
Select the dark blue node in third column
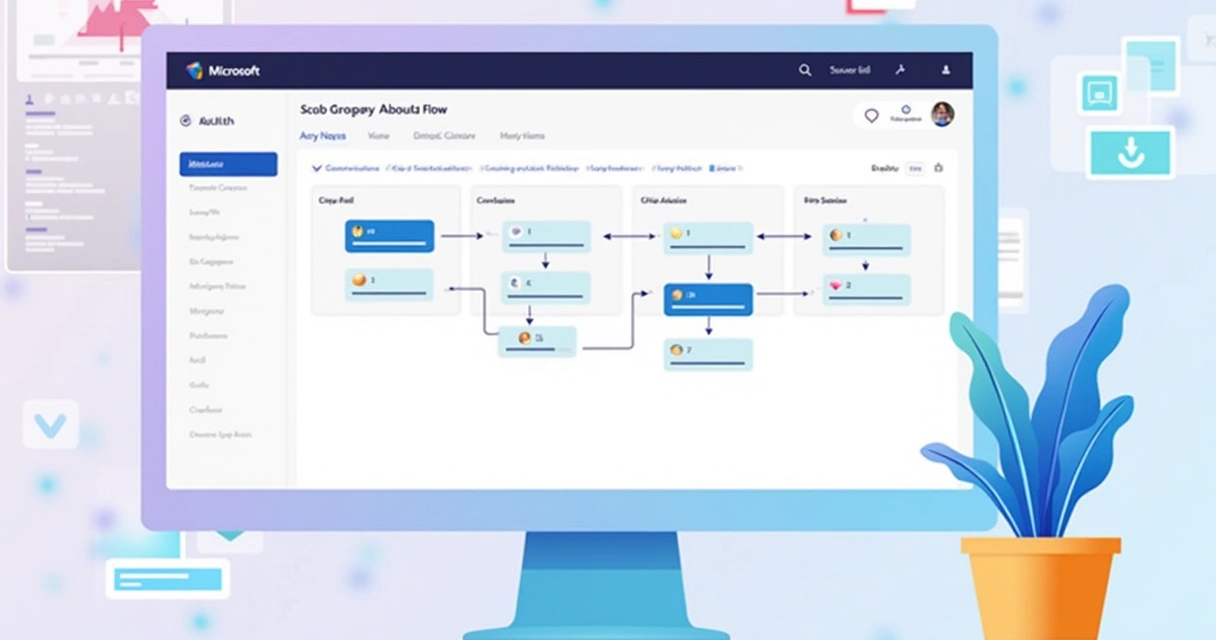pos(708,298)
